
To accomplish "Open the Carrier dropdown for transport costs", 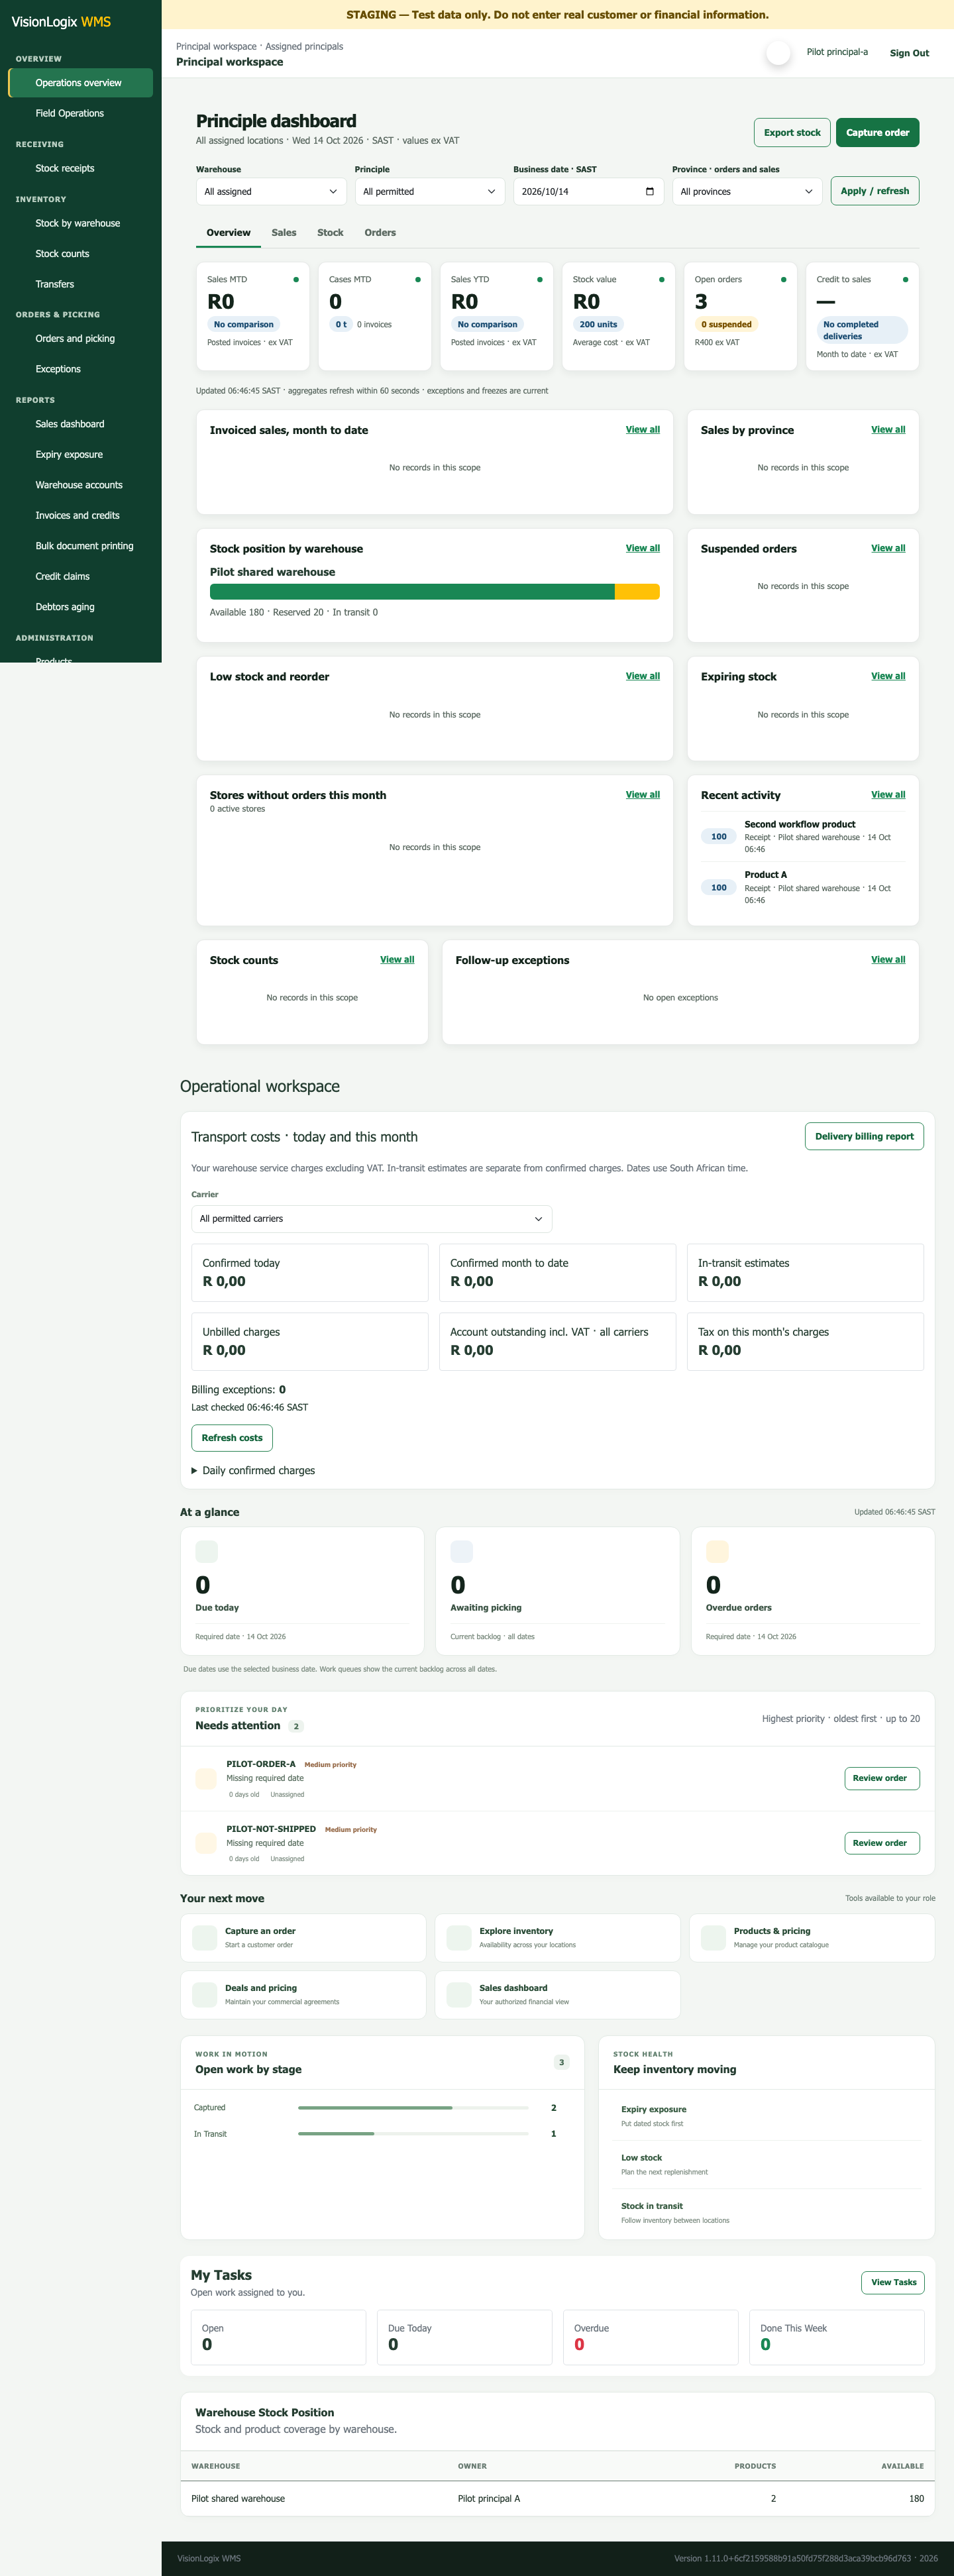I will [x=371, y=1219].
